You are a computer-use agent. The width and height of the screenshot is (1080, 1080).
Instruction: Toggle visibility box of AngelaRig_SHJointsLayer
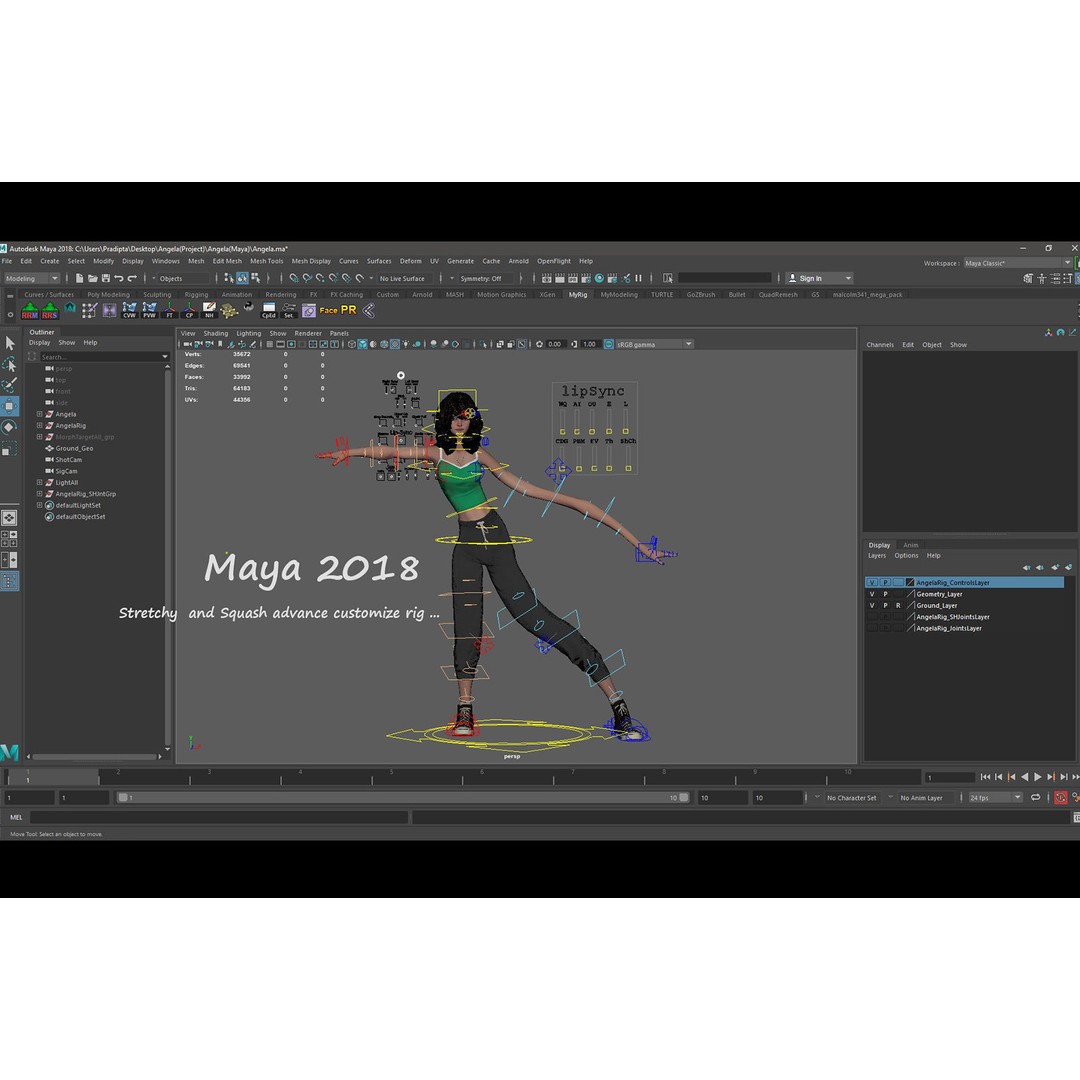pos(872,617)
